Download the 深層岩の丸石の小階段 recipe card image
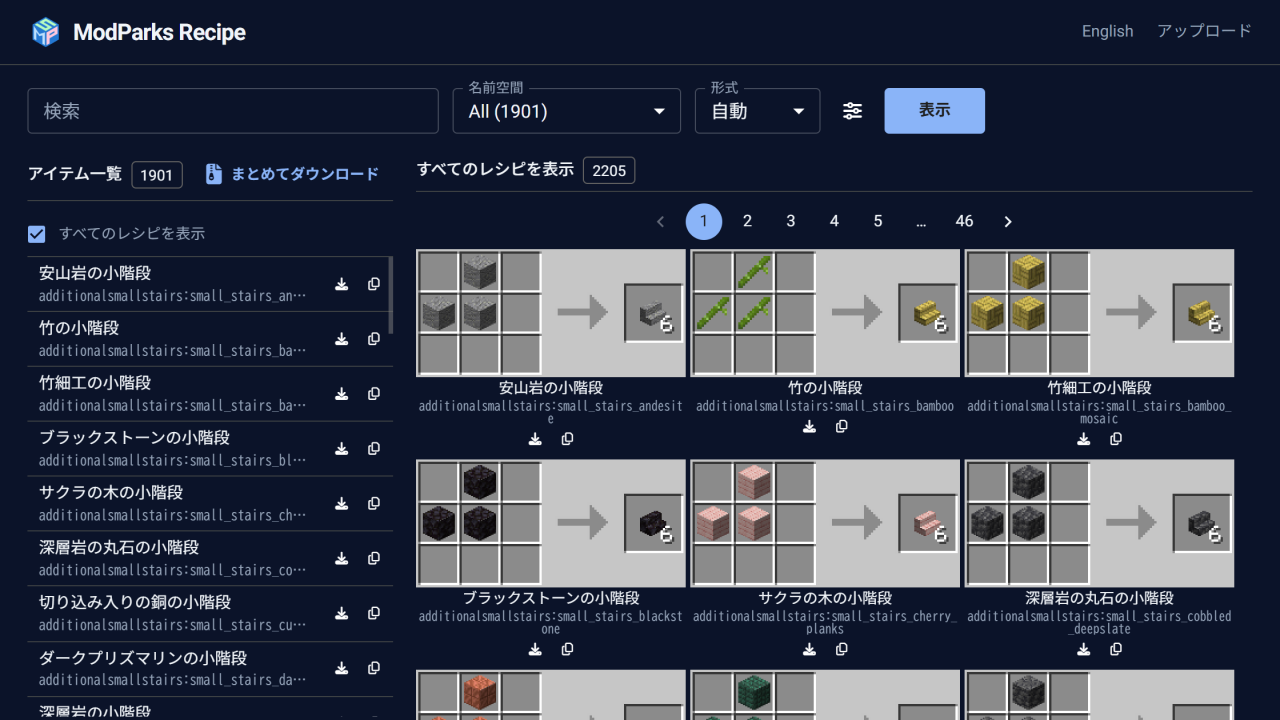 point(1083,650)
